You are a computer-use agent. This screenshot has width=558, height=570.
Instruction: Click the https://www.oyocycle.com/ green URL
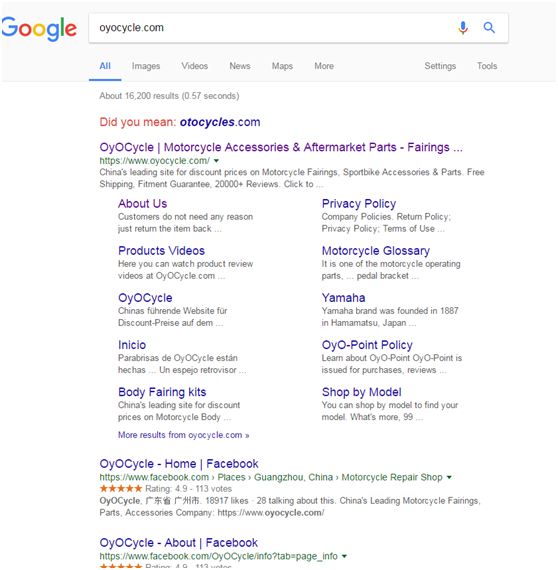coord(154,161)
